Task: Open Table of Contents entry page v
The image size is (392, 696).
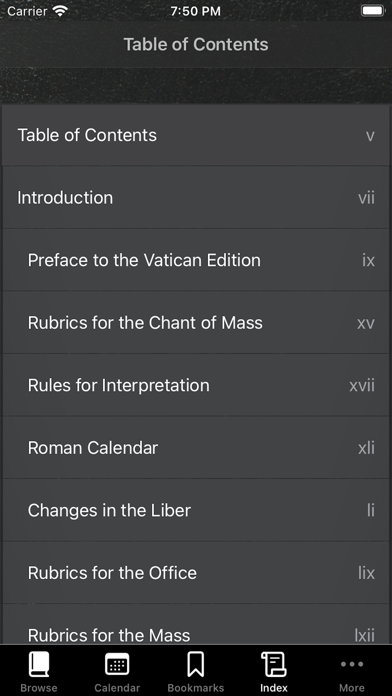Action: click(196, 135)
